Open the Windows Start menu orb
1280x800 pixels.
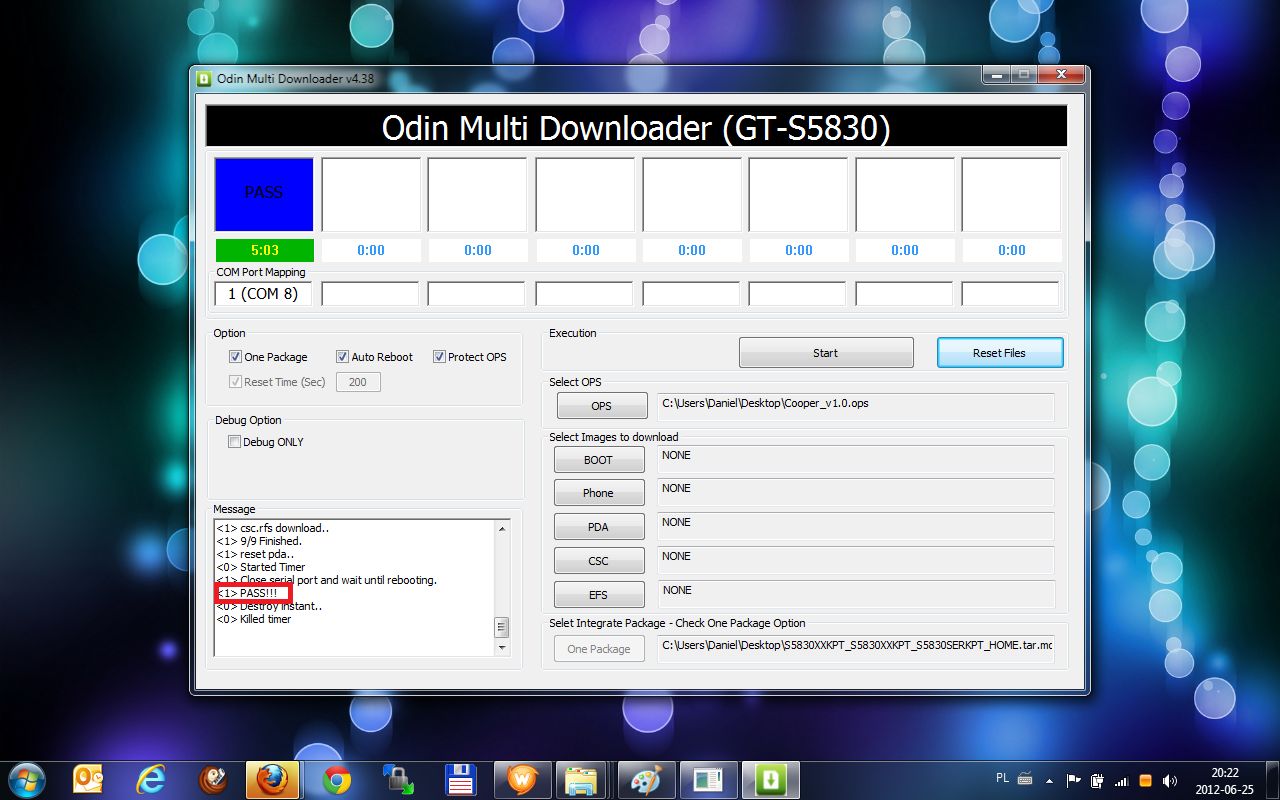[x=26, y=779]
